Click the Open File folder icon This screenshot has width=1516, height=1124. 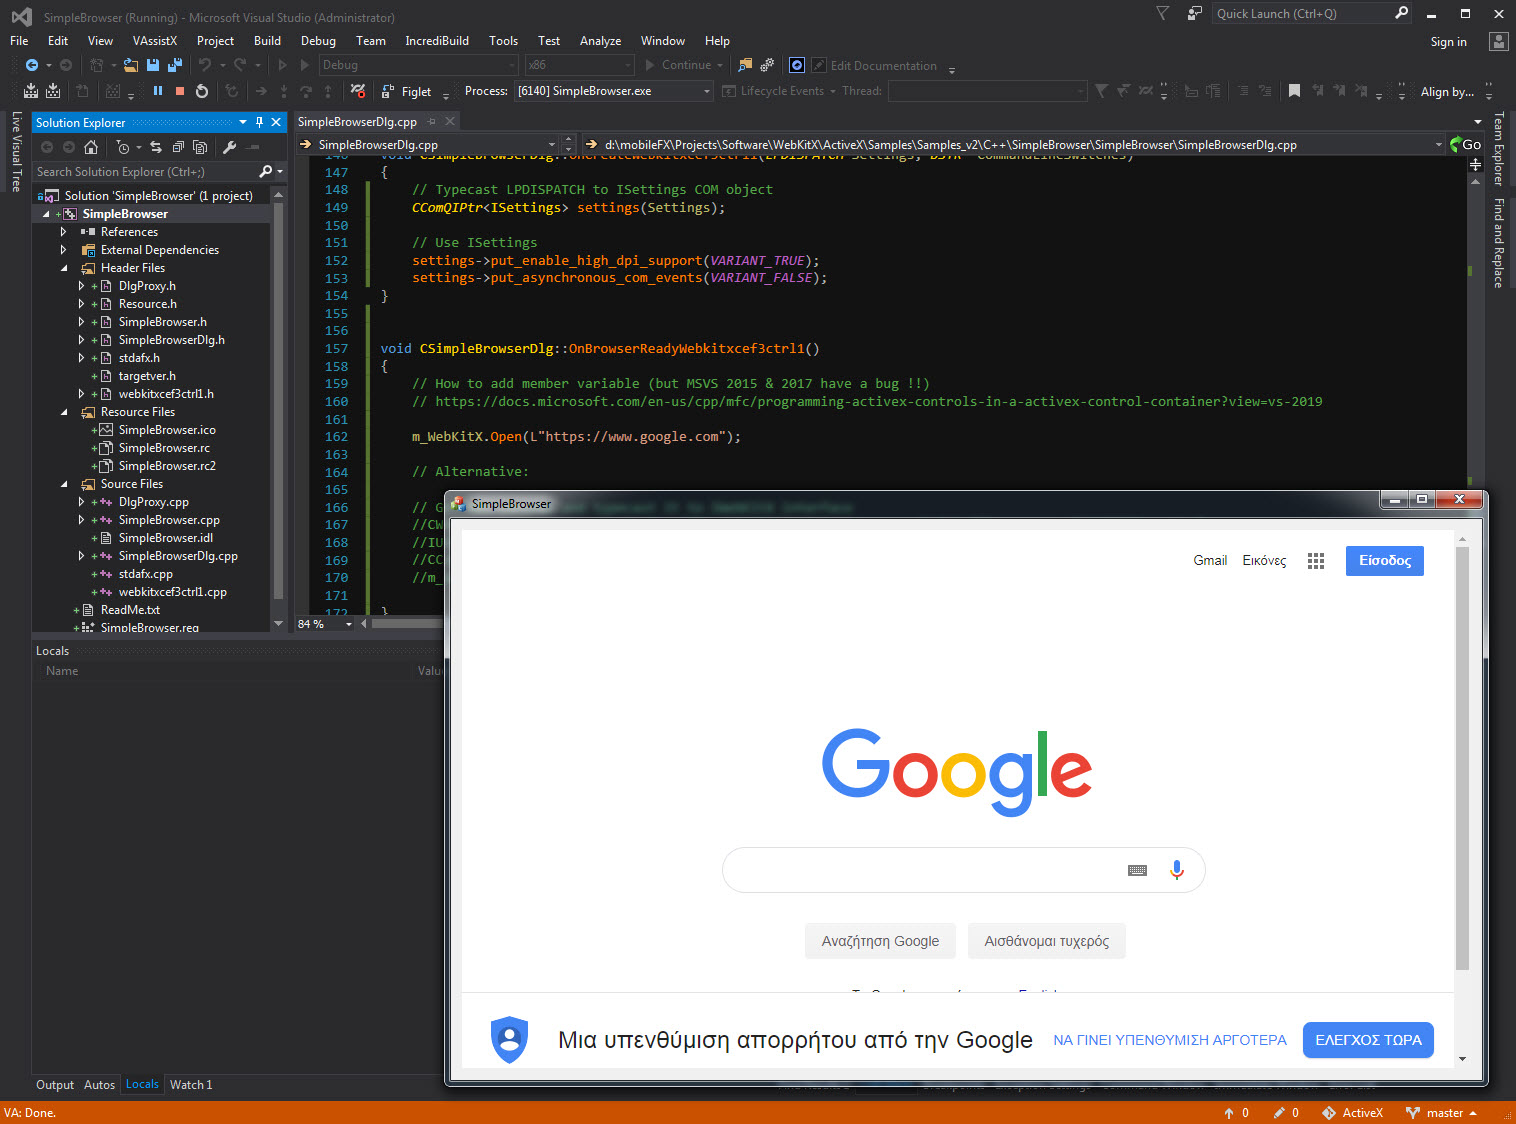(x=131, y=65)
